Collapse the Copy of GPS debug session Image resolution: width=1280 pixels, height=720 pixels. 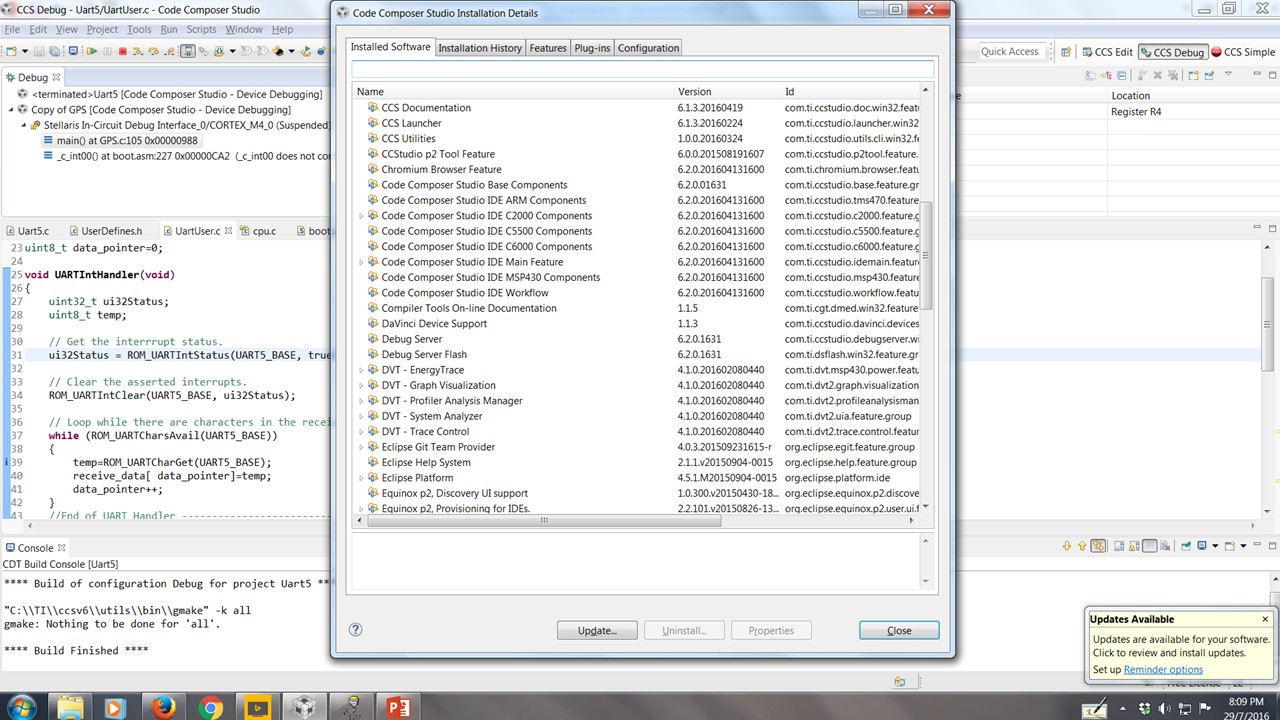[11, 109]
